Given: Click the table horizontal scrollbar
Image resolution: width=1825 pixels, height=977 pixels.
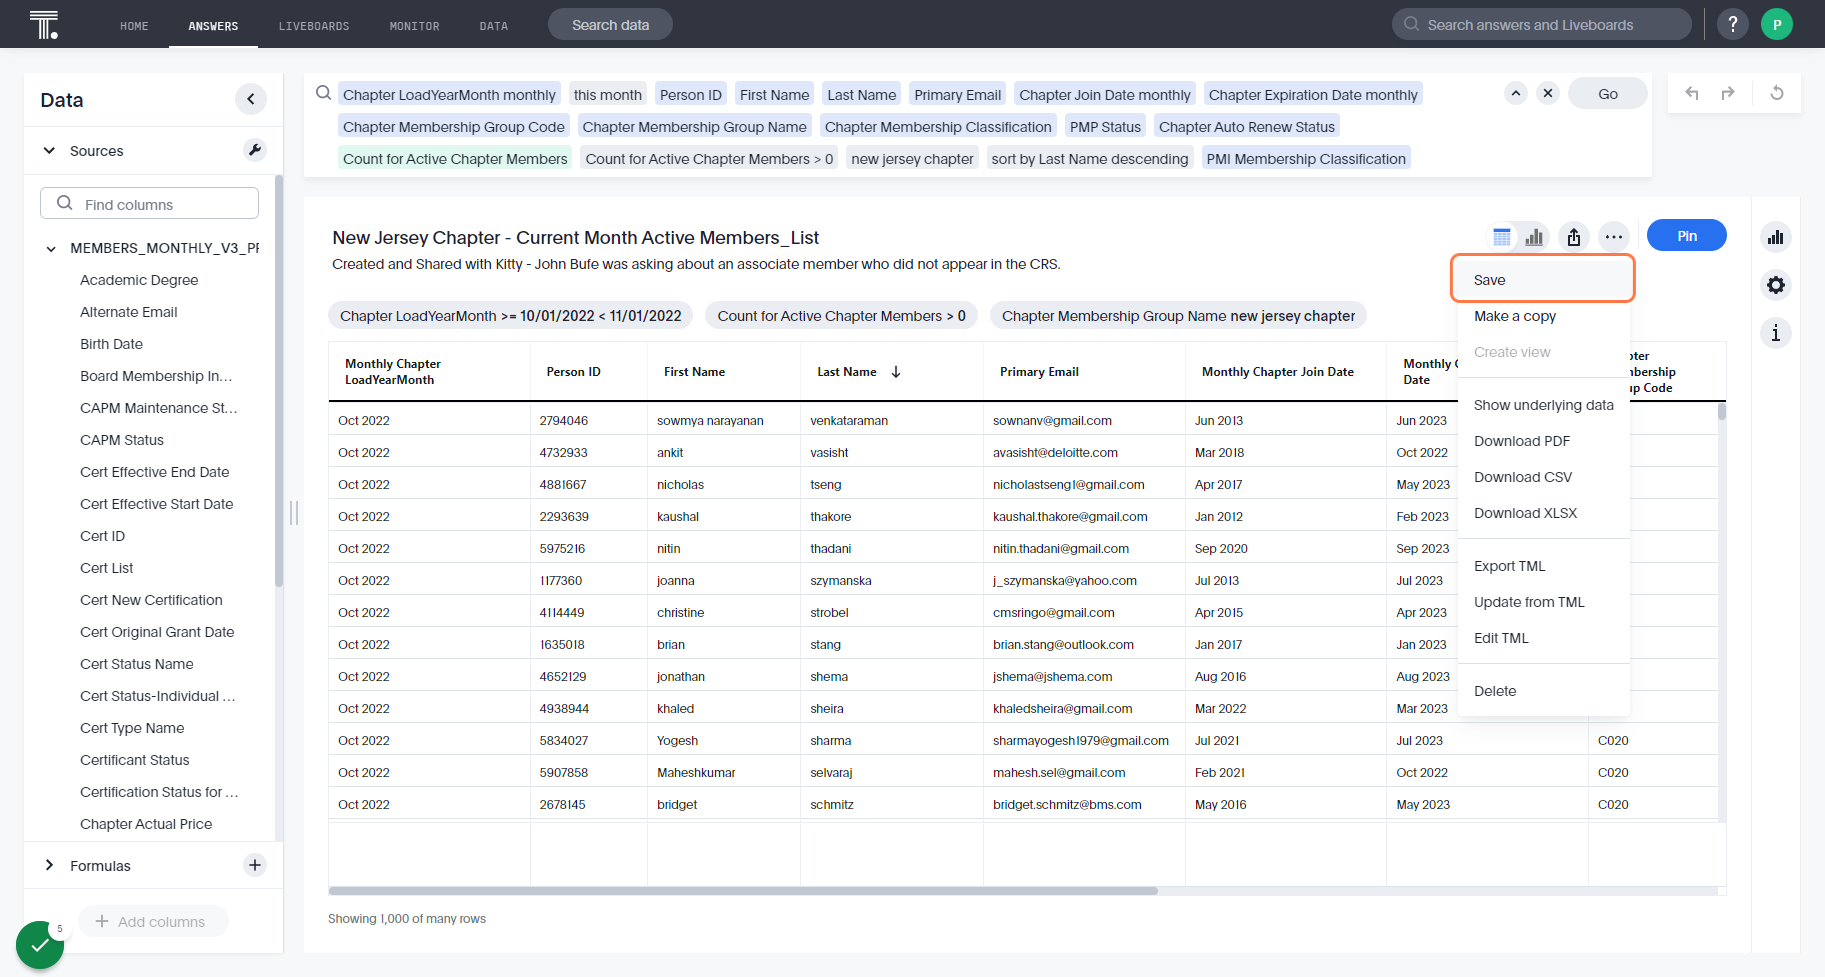Looking at the screenshot, I should pyautogui.click(x=742, y=890).
